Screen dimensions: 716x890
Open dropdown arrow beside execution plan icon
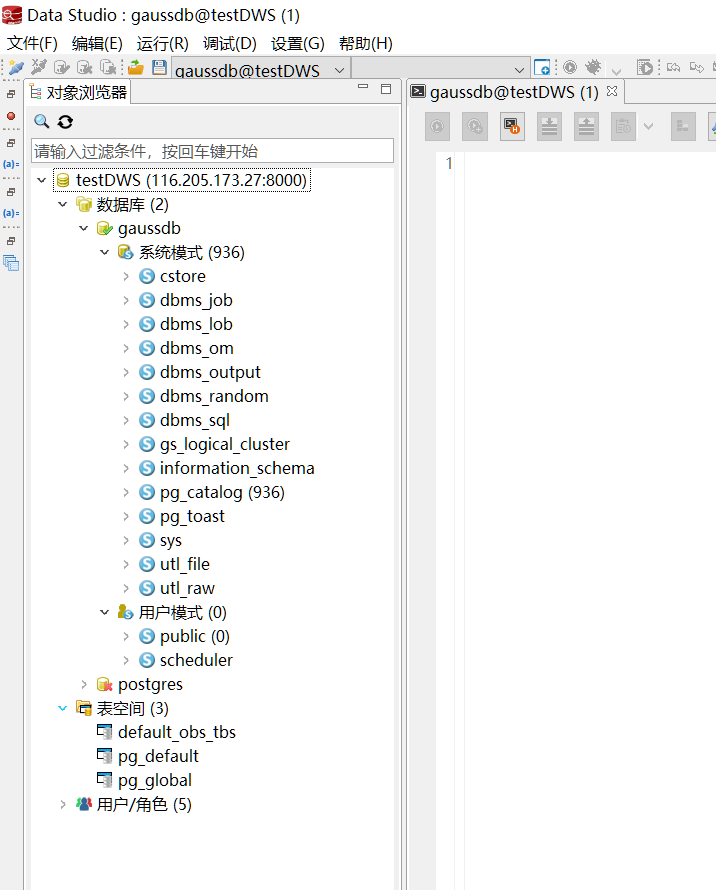[x=648, y=126]
